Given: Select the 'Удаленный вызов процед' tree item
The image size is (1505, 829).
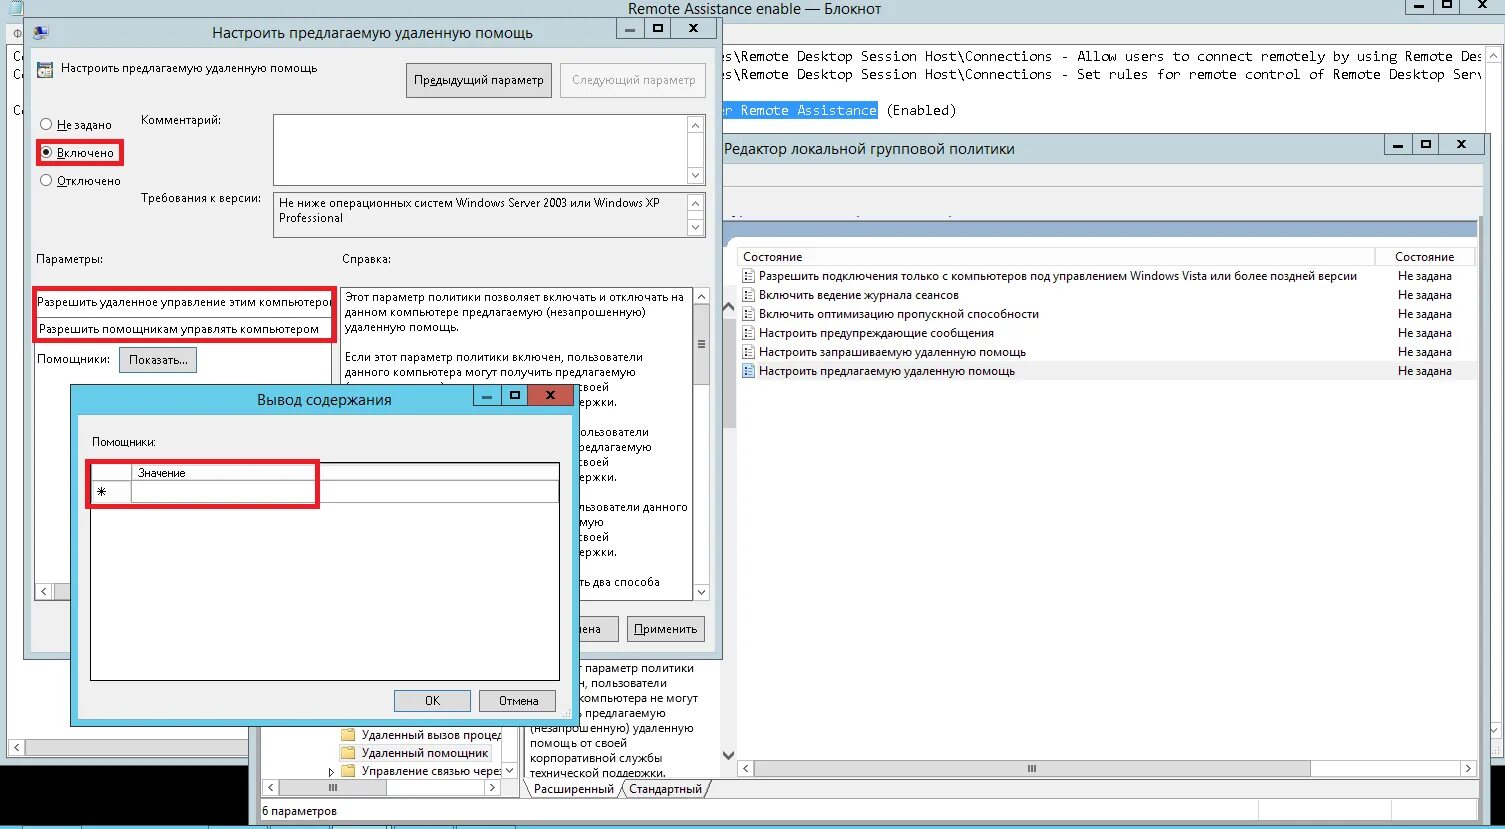Looking at the screenshot, I should click(431, 735).
